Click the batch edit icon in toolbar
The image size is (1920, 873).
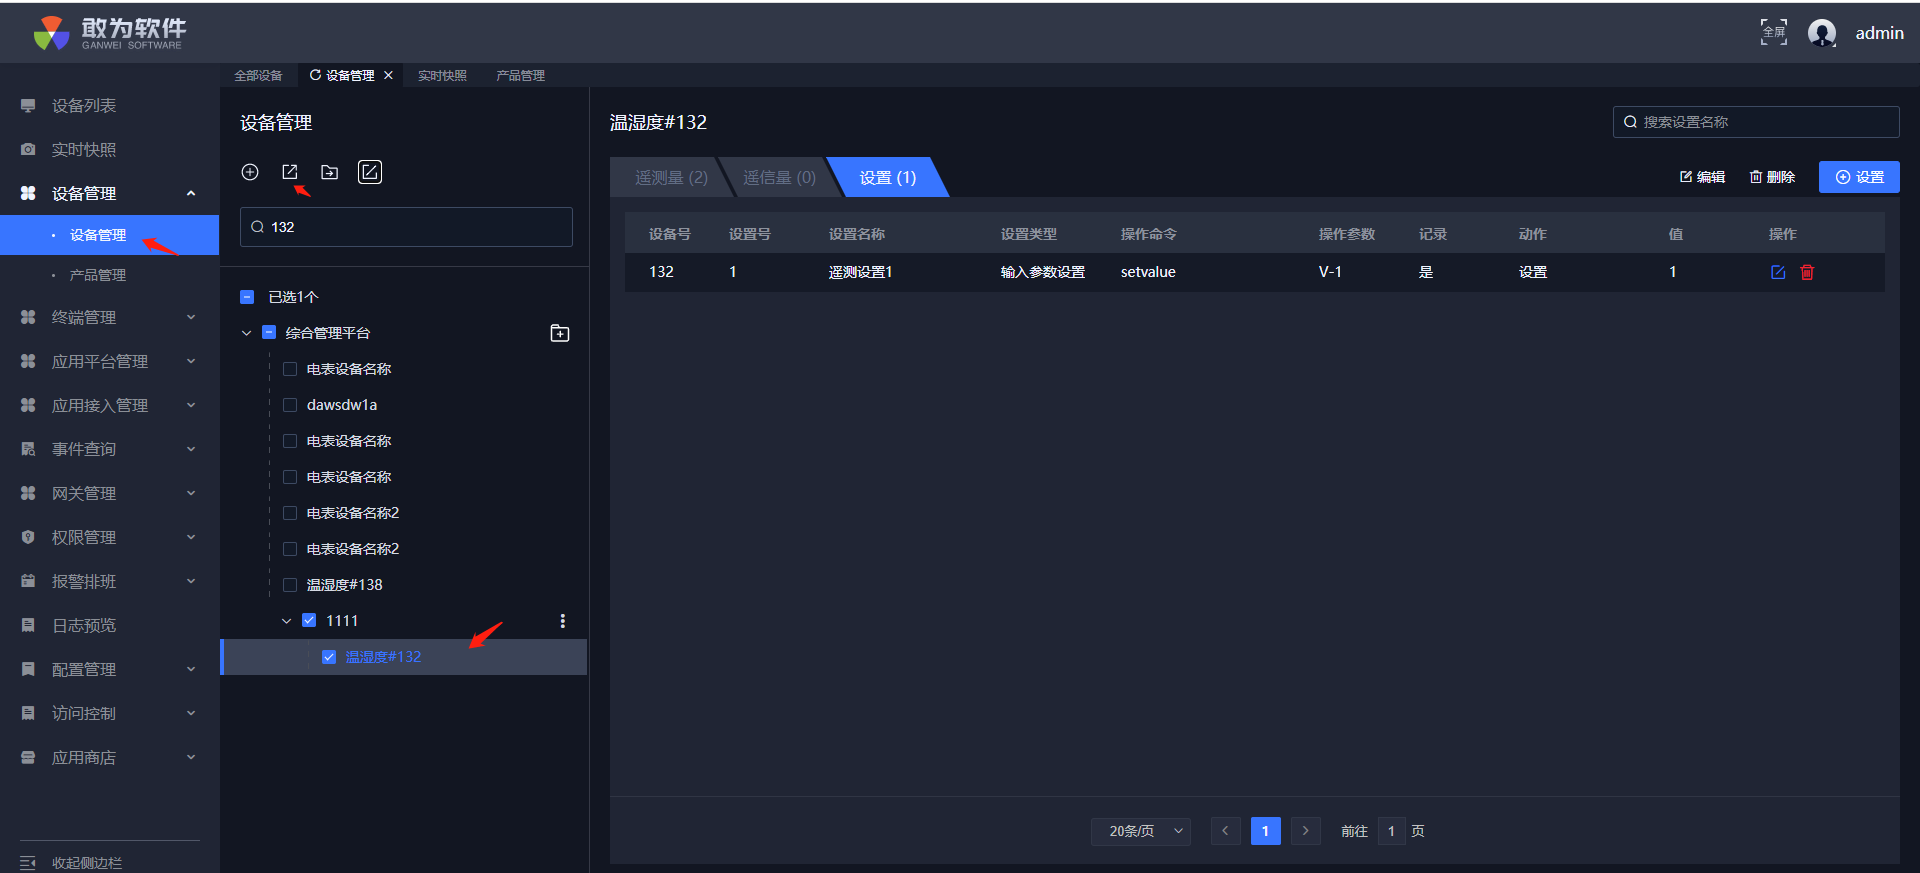pyautogui.click(x=370, y=172)
